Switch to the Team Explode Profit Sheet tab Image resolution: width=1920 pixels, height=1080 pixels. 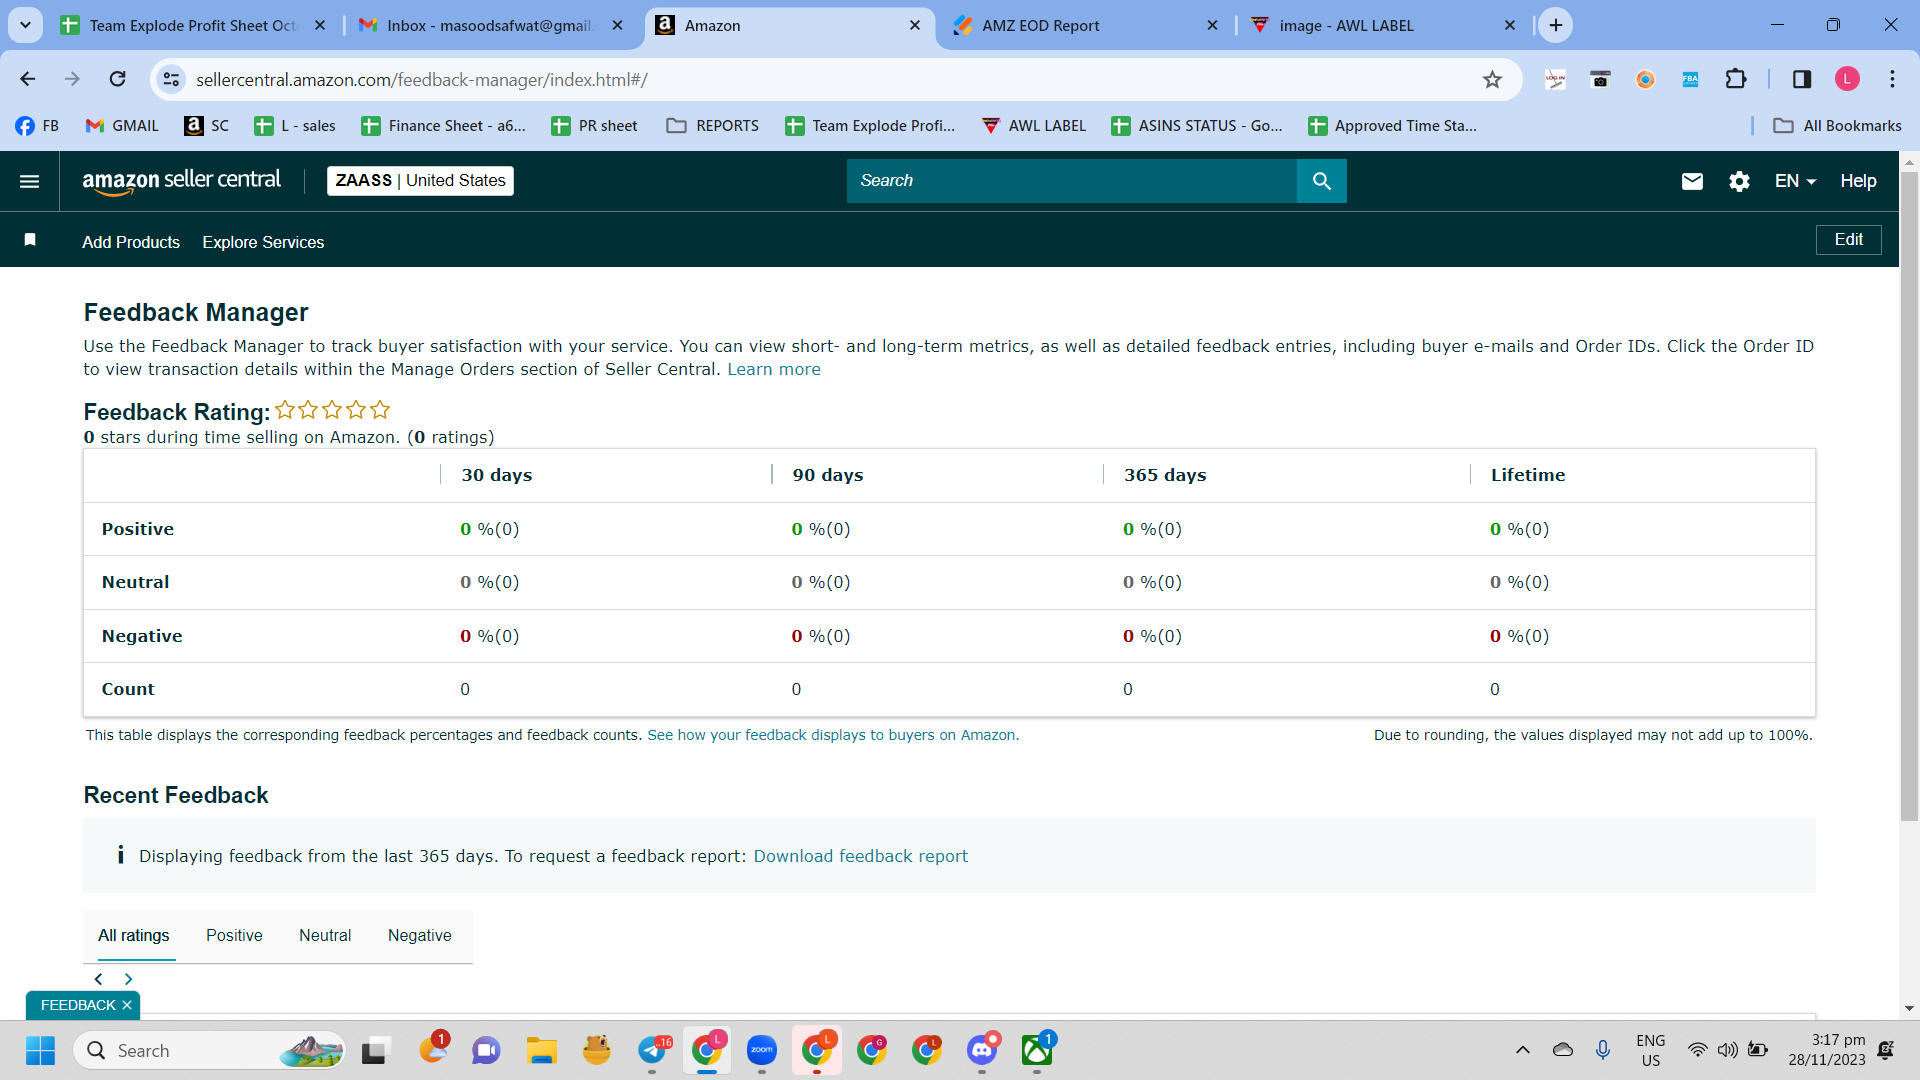pos(193,25)
